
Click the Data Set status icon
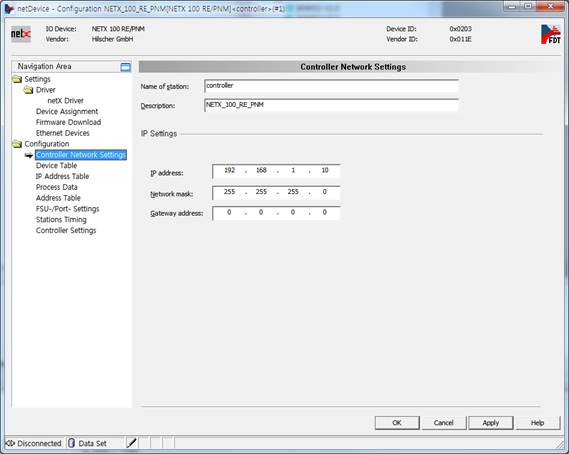[71, 443]
